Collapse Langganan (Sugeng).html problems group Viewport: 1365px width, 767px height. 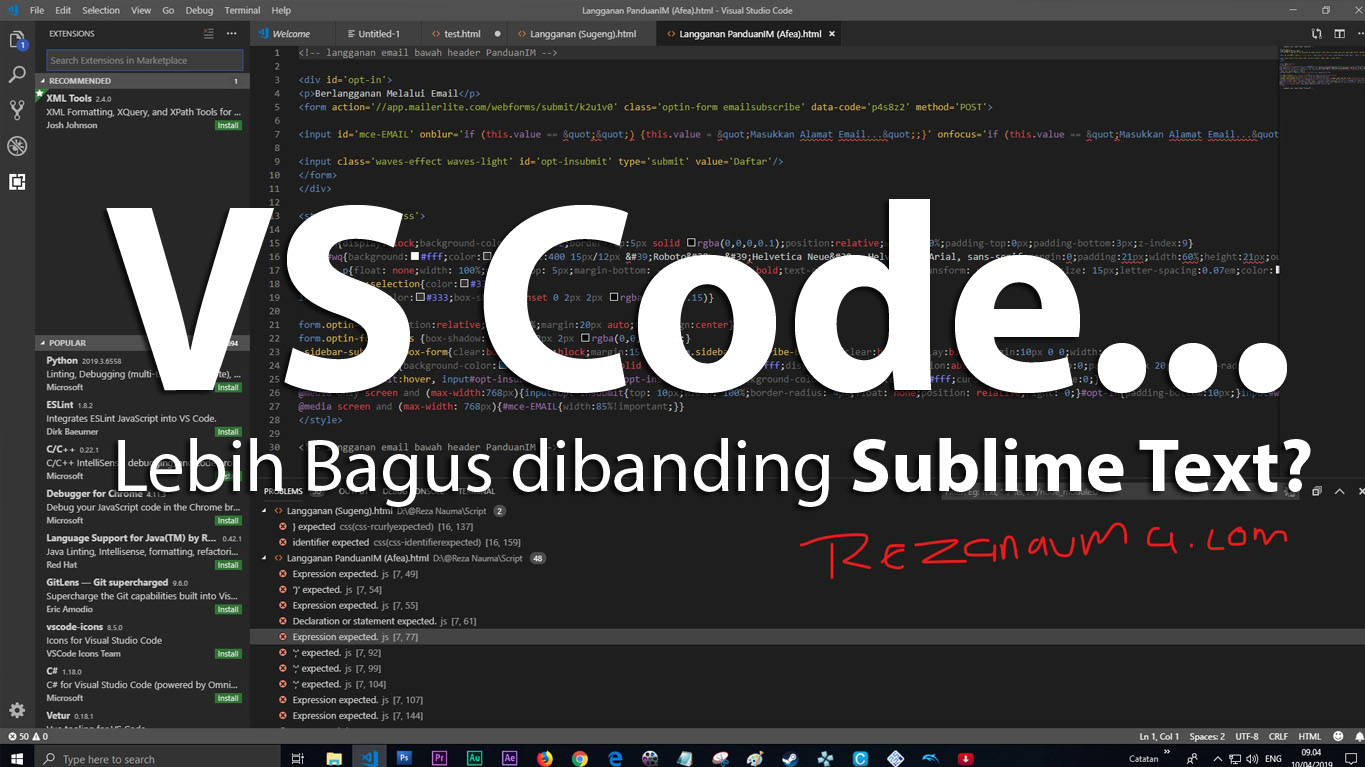pyautogui.click(x=265, y=510)
